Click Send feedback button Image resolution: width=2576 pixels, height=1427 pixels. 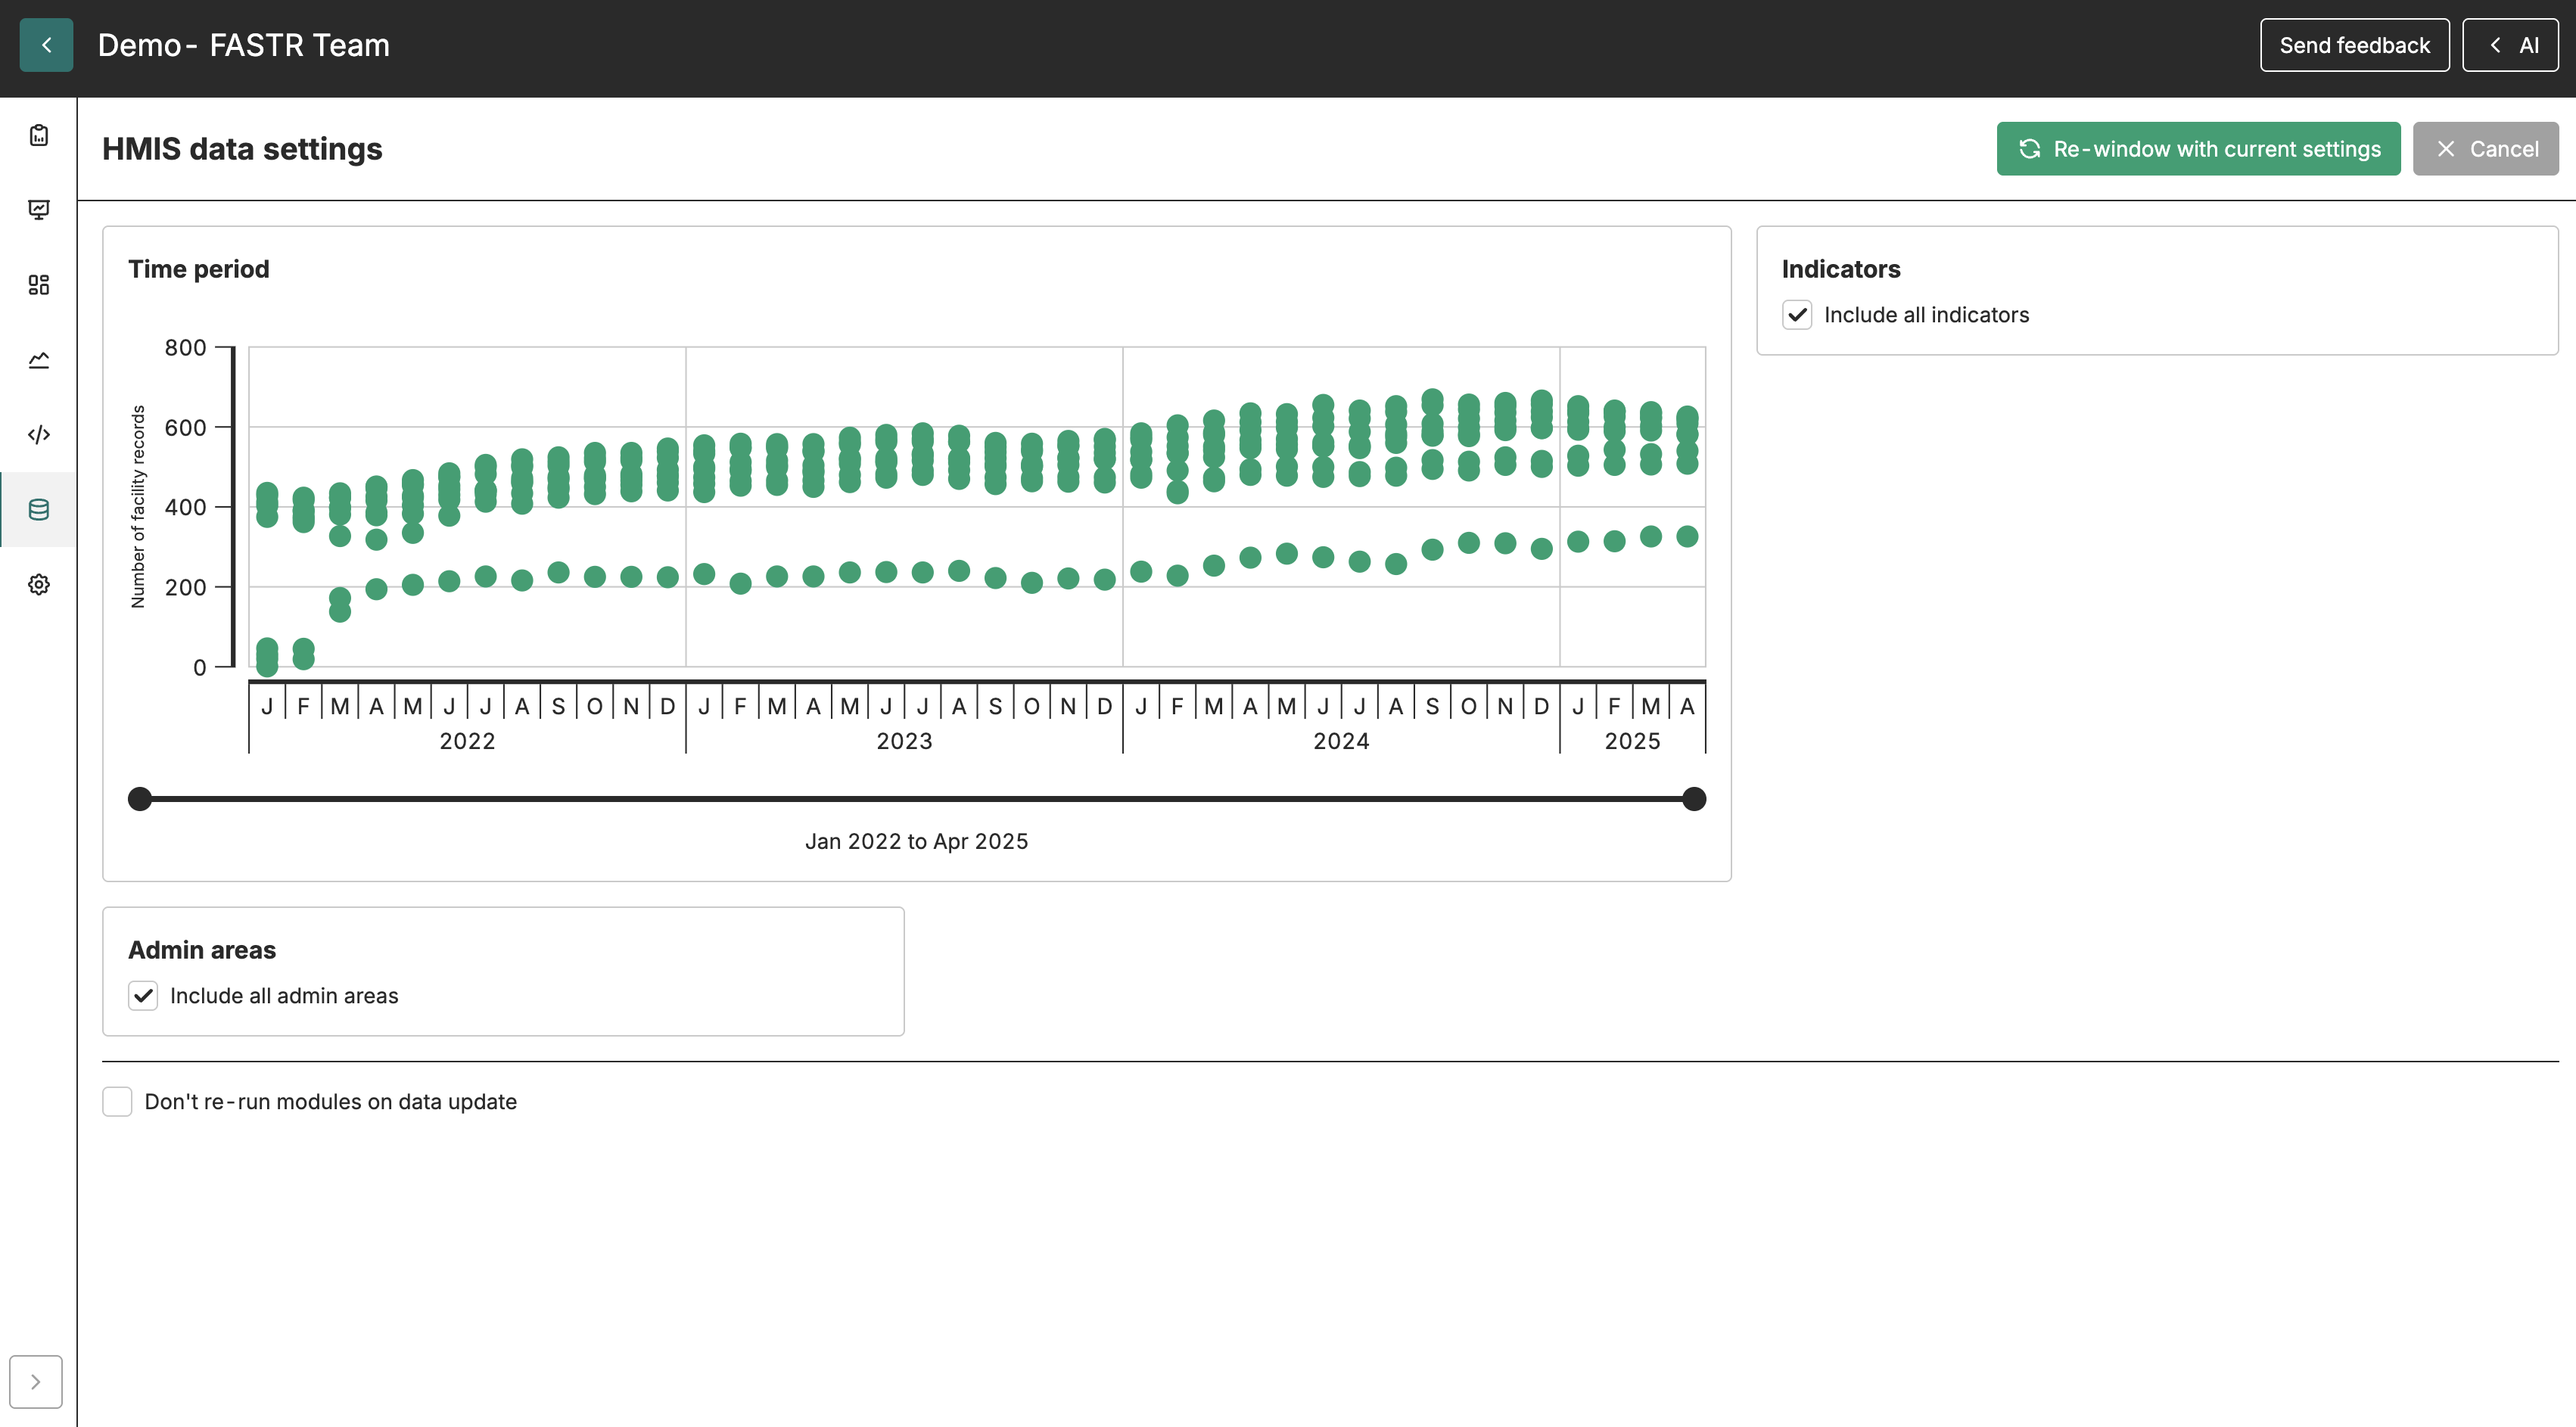pos(2354,45)
